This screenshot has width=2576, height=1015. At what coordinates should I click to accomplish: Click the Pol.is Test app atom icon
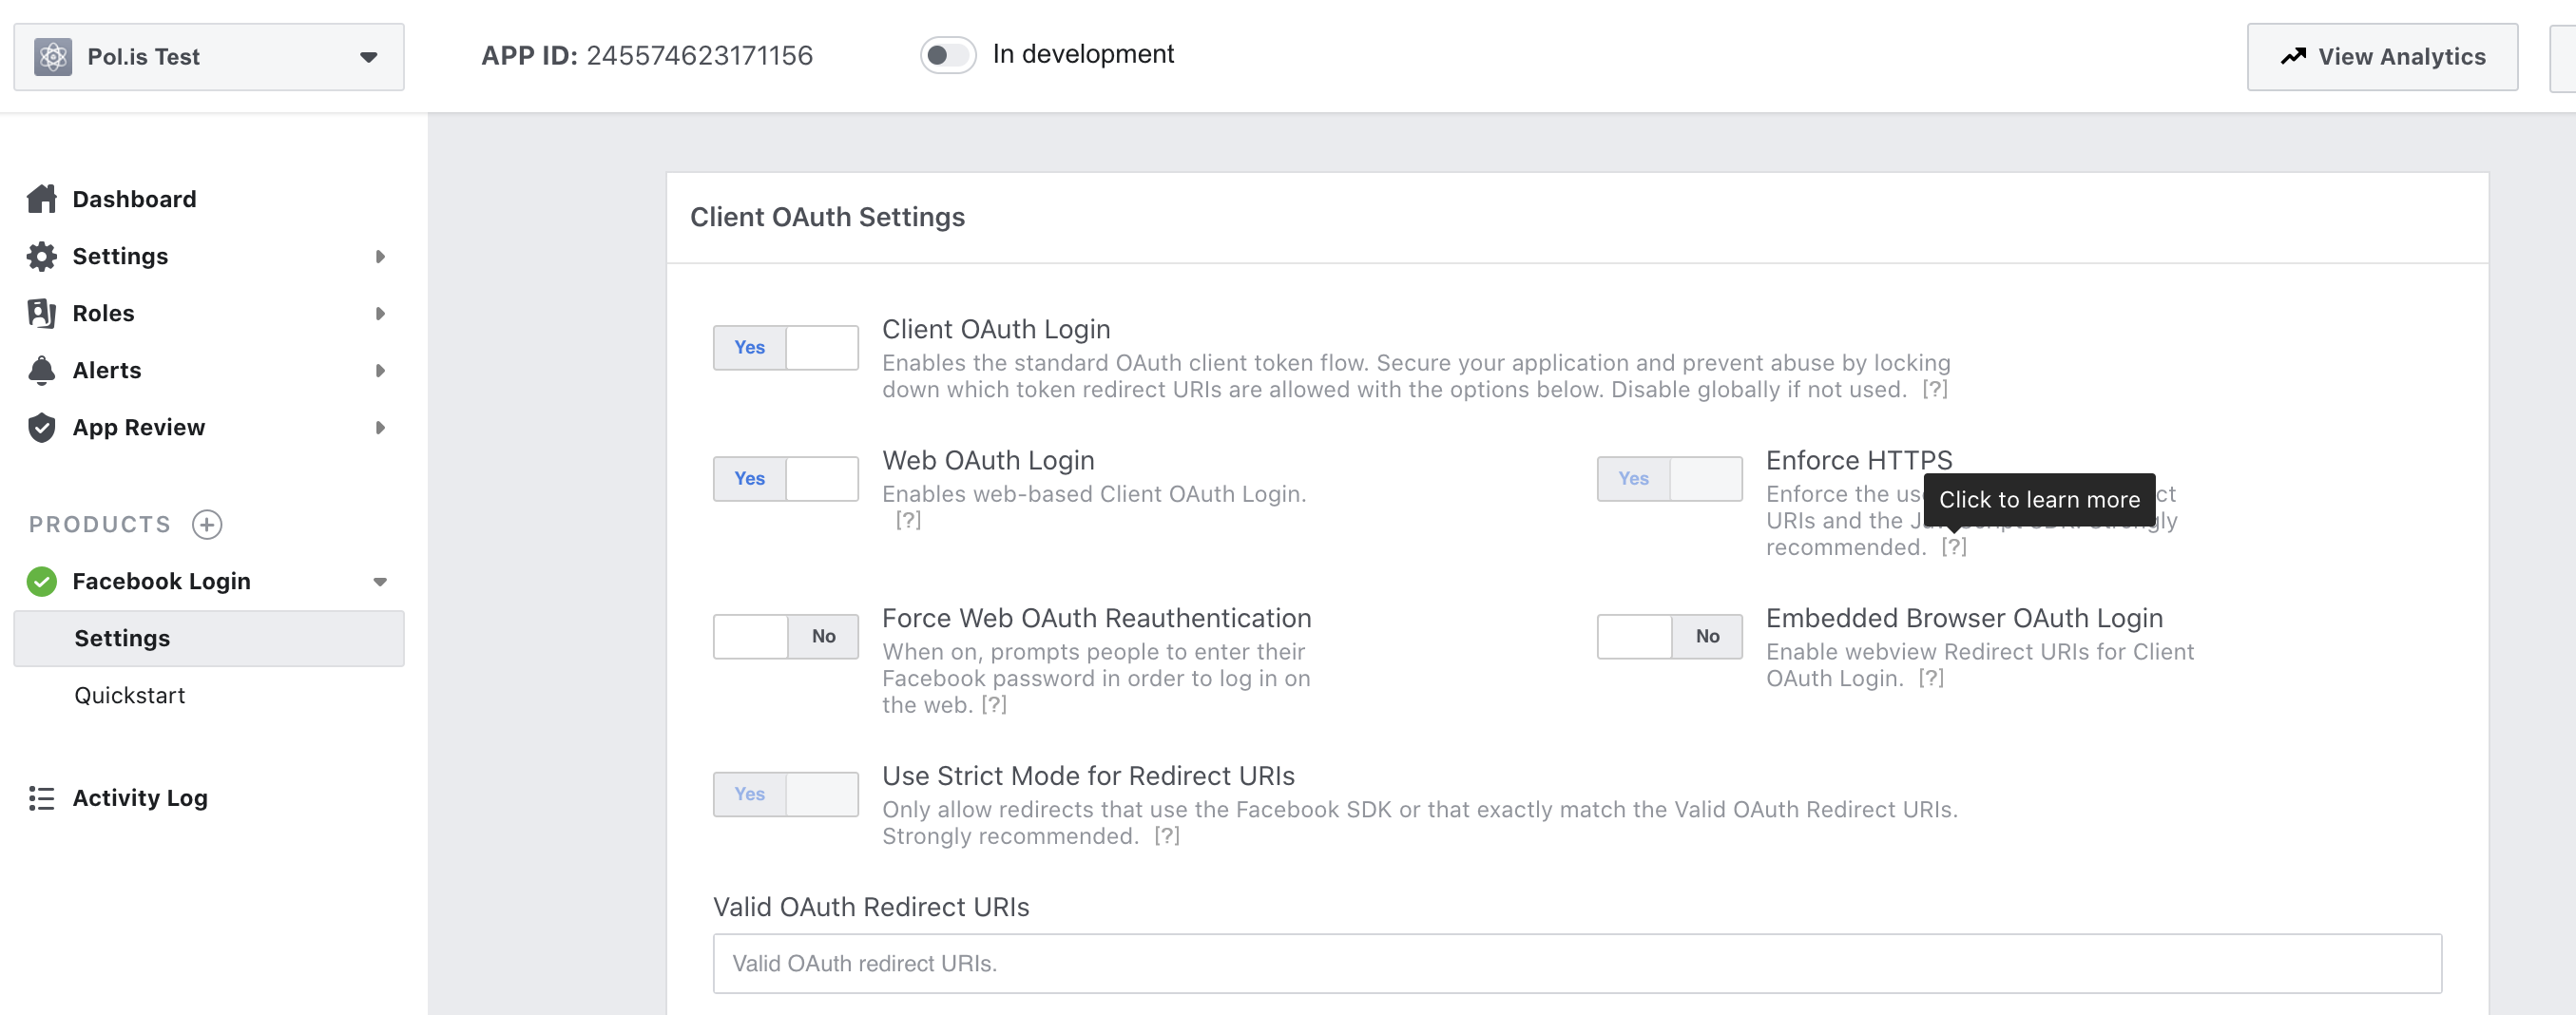(53, 57)
